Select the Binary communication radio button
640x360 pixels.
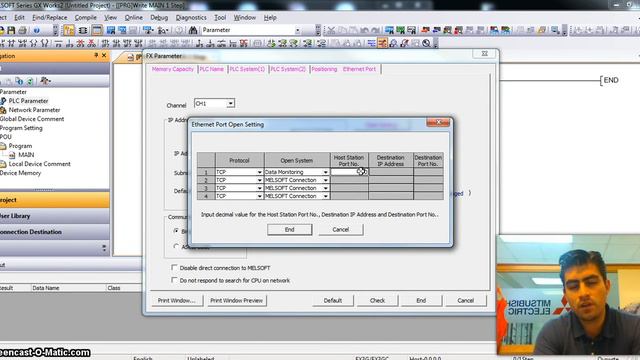(x=176, y=231)
